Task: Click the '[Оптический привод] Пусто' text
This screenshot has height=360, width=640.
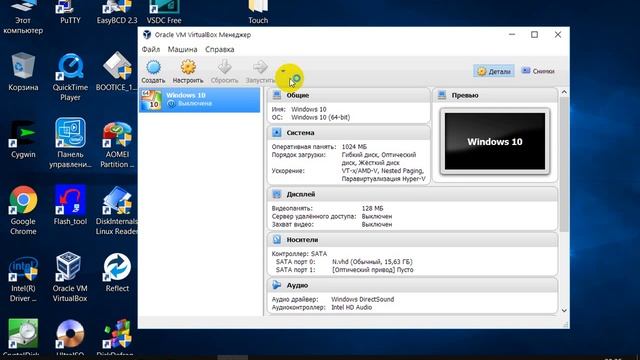Action: pyautogui.click(x=373, y=270)
